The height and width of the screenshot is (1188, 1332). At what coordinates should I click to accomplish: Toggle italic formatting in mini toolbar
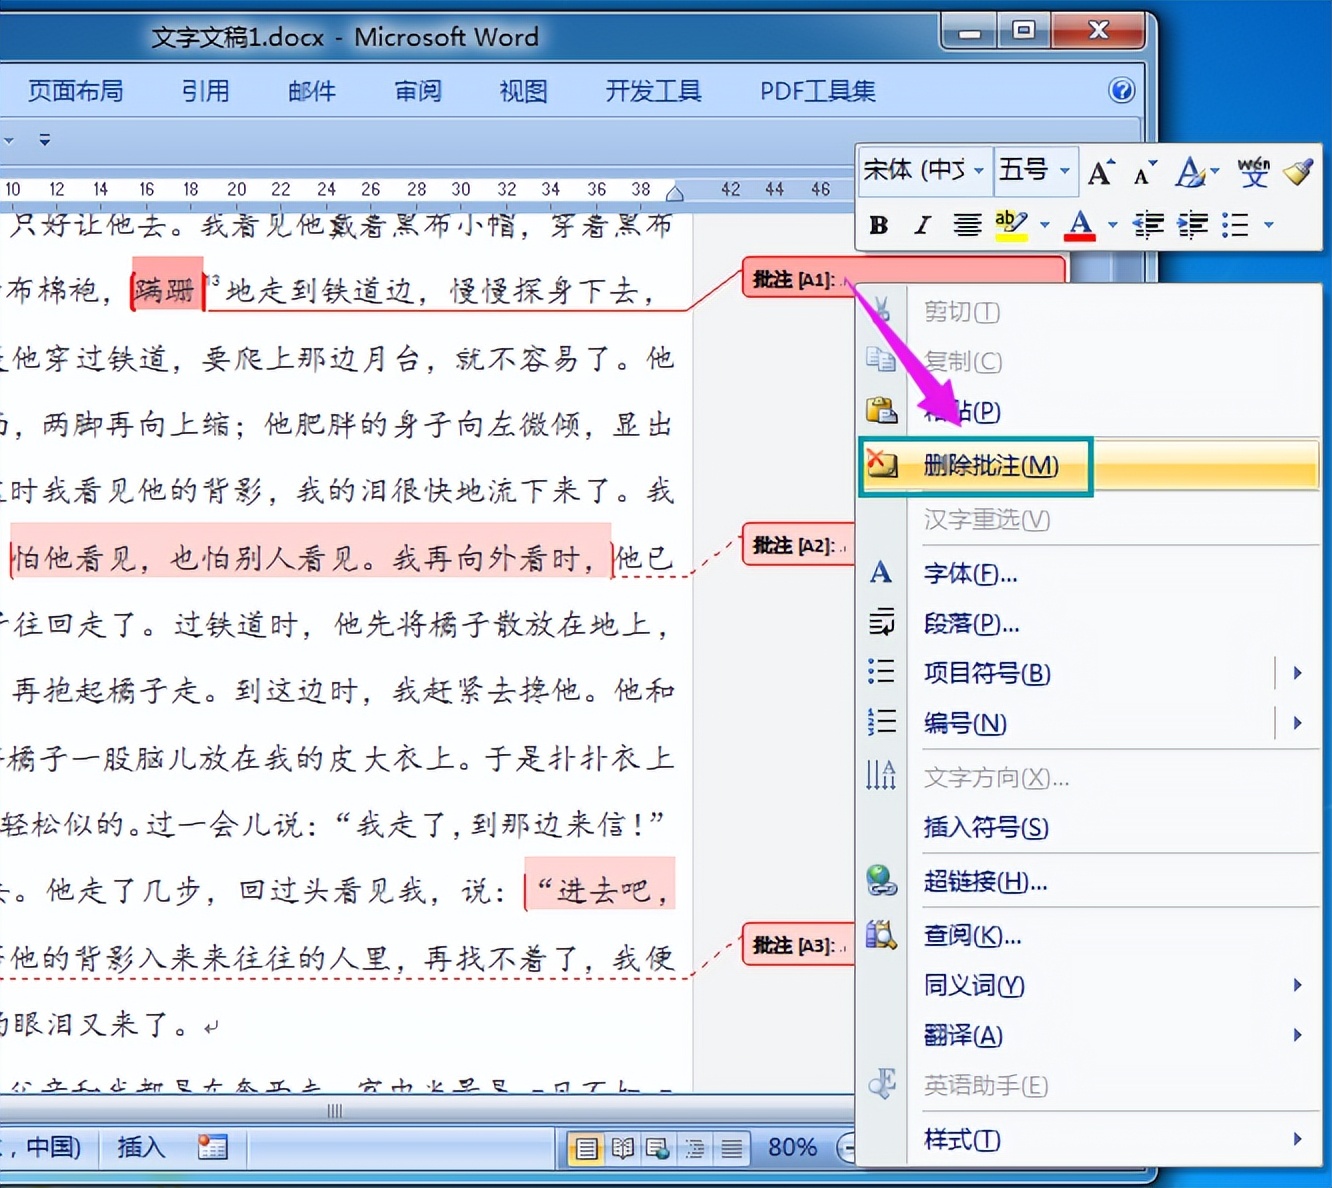[922, 225]
